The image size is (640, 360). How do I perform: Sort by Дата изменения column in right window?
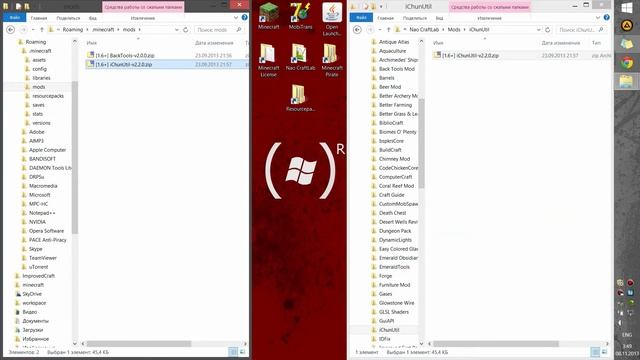tap(561, 43)
